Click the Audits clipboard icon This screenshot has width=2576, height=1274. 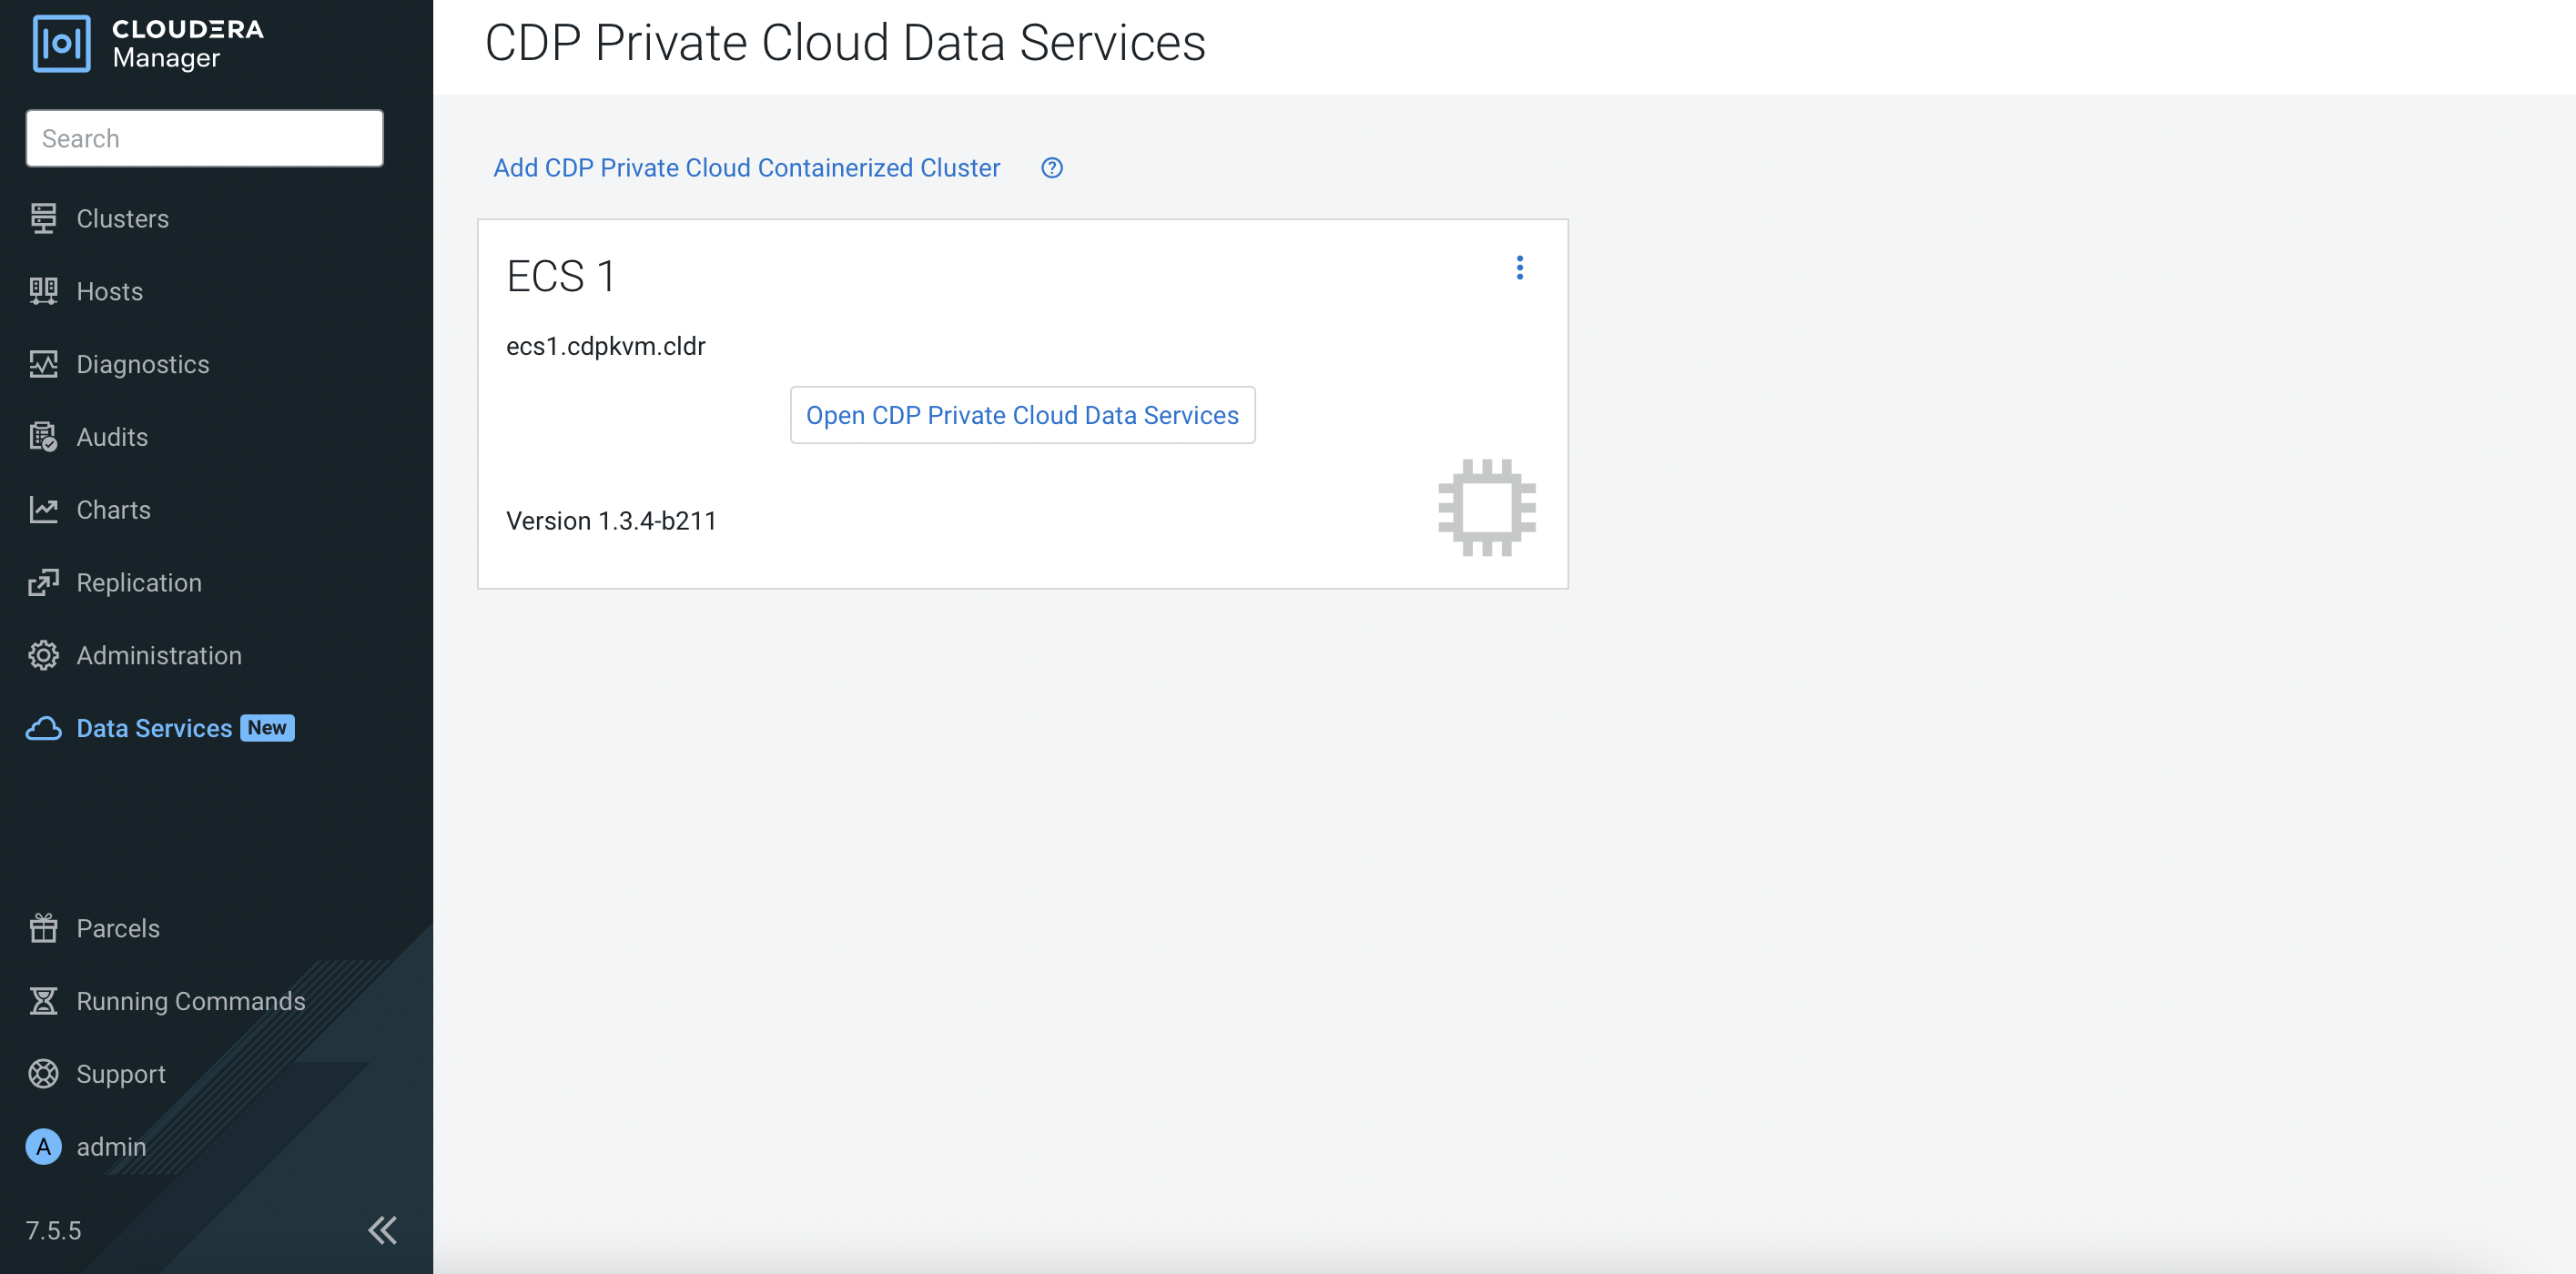tap(43, 437)
